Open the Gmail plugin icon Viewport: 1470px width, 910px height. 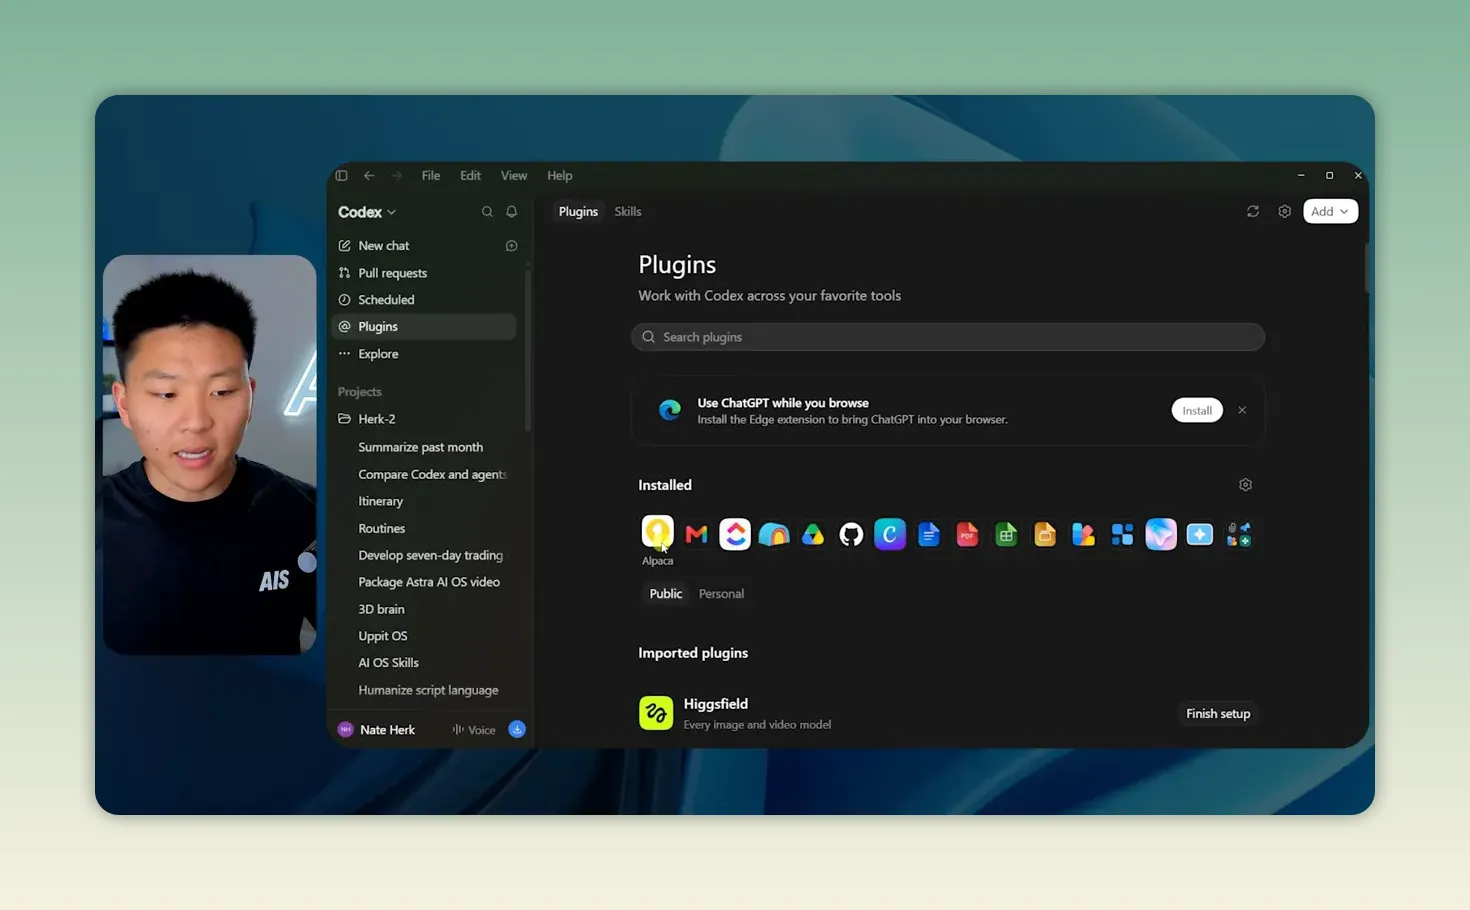pos(696,535)
